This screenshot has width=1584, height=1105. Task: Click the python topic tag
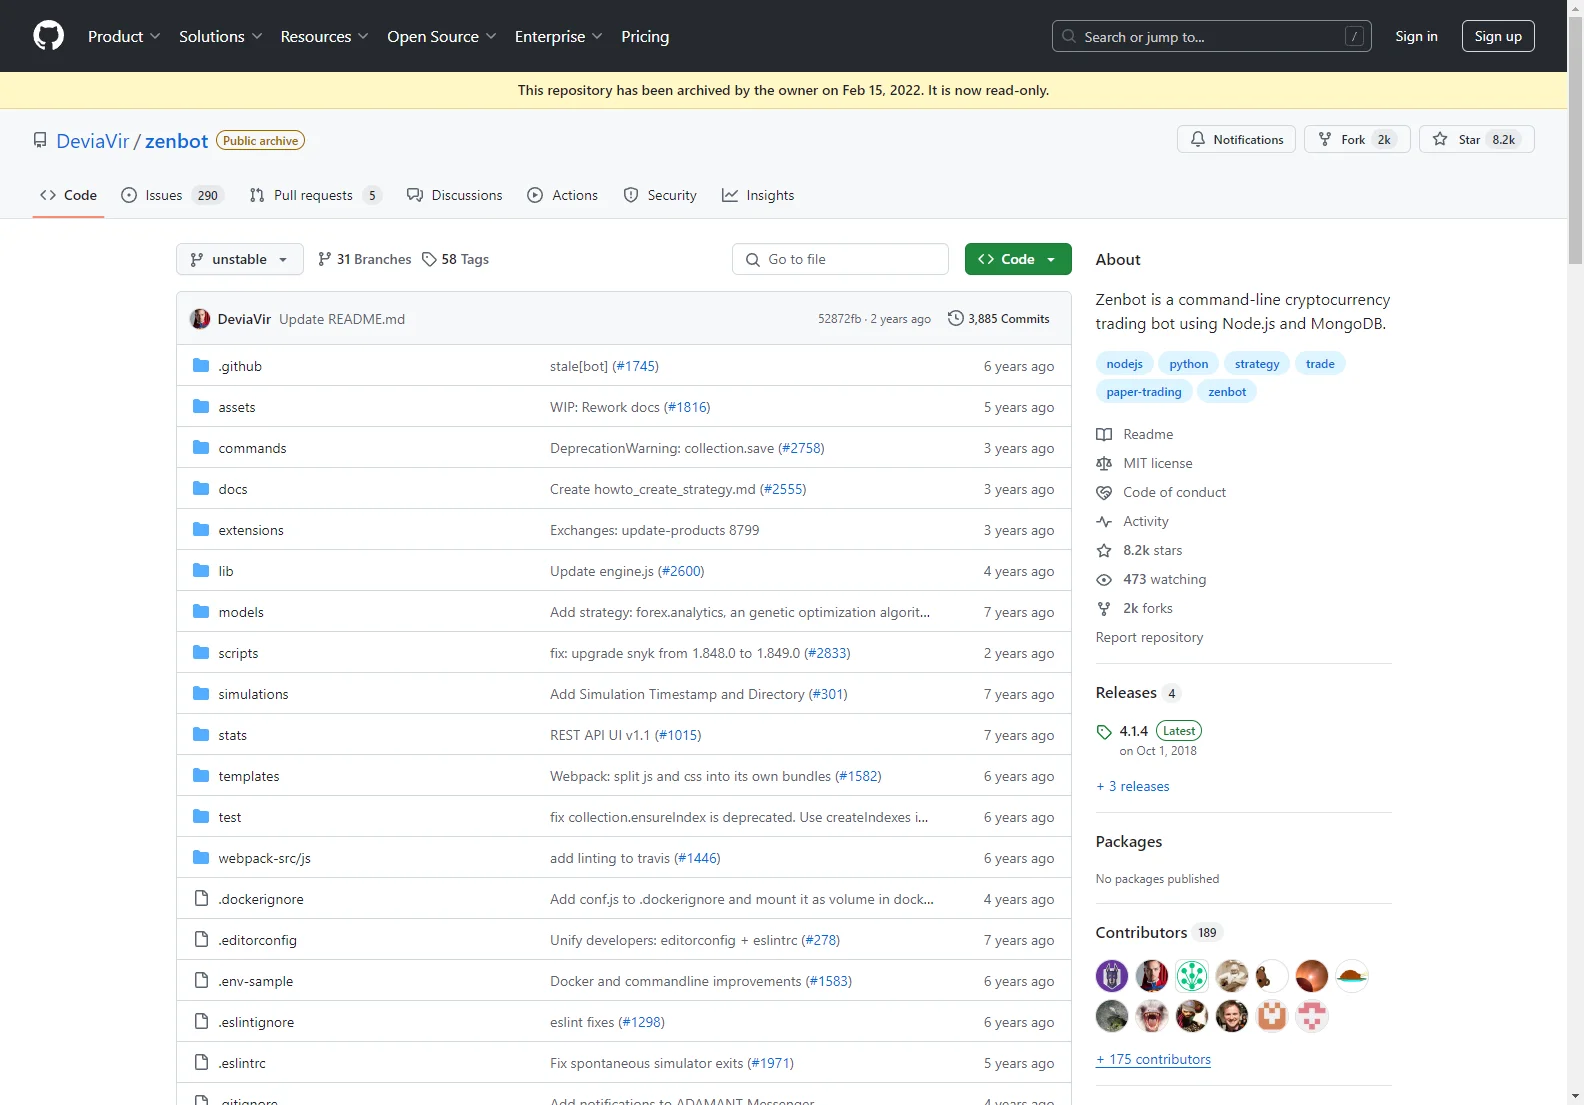point(1188,364)
